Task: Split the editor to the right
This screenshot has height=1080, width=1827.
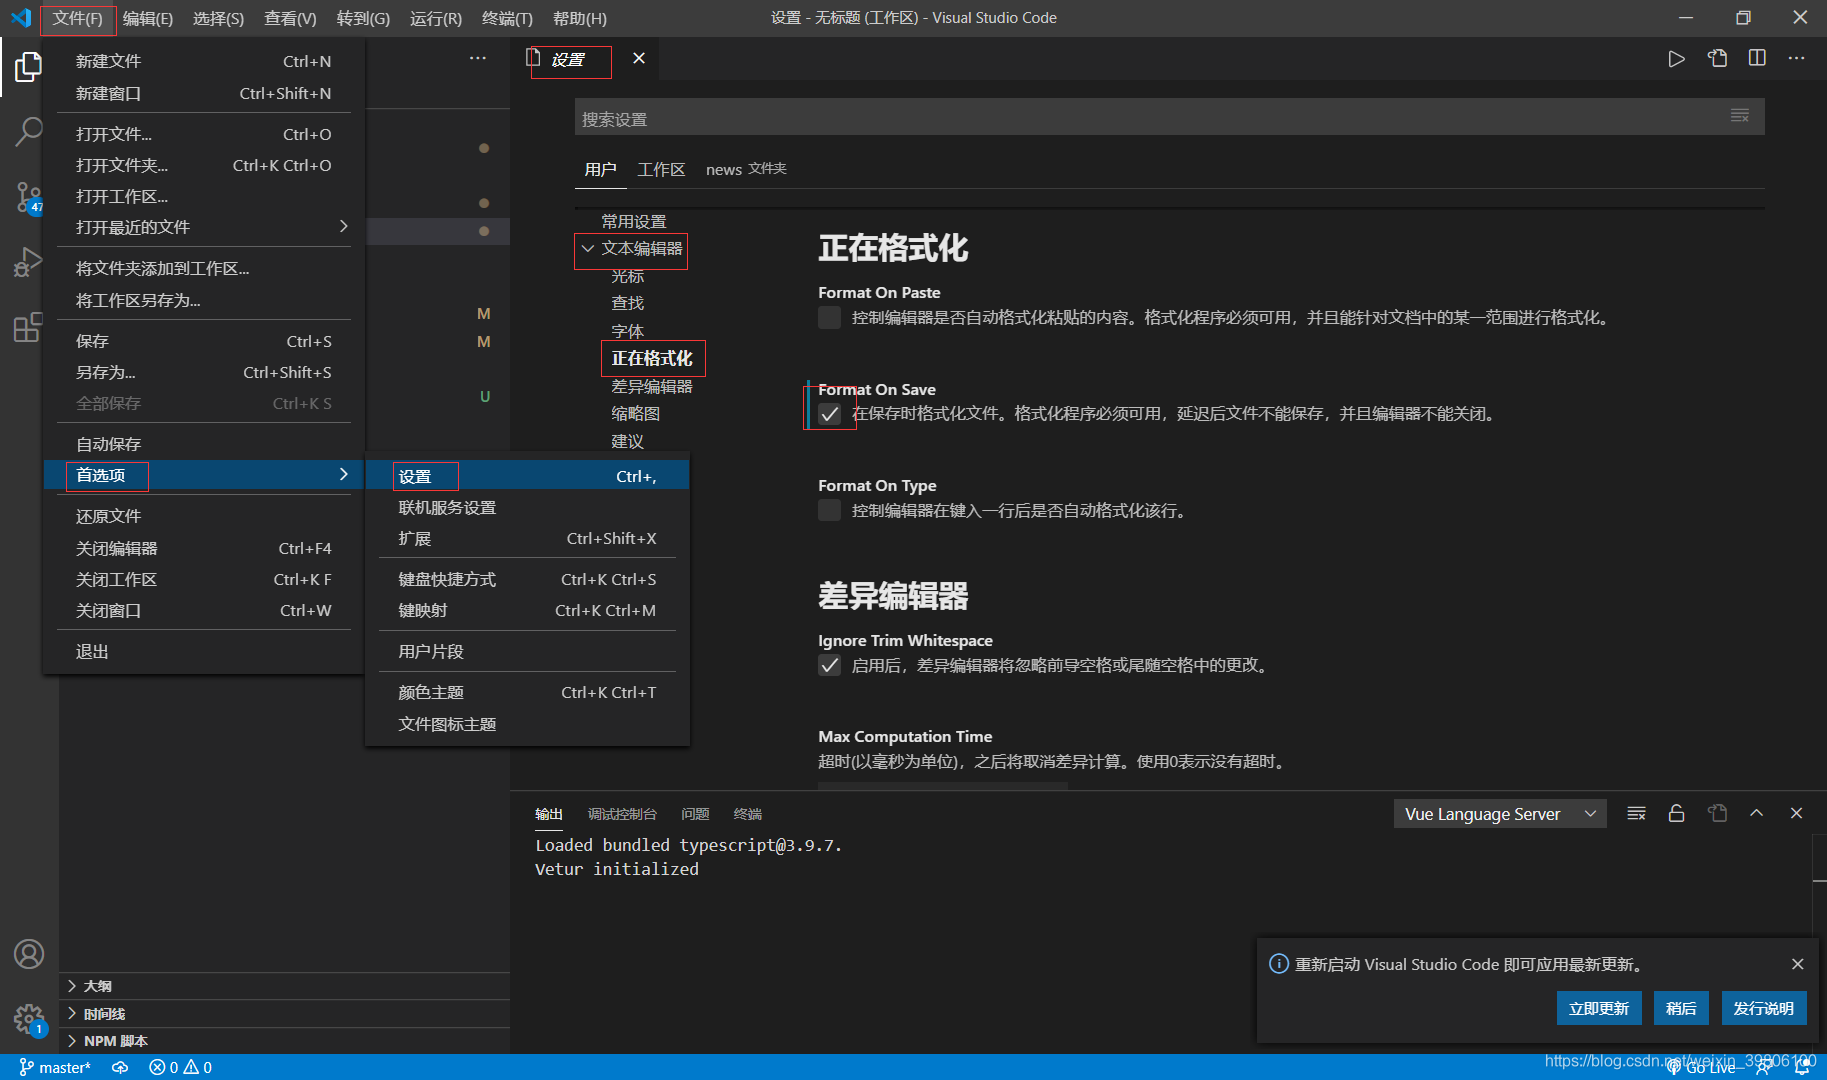Action: [1757, 59]
